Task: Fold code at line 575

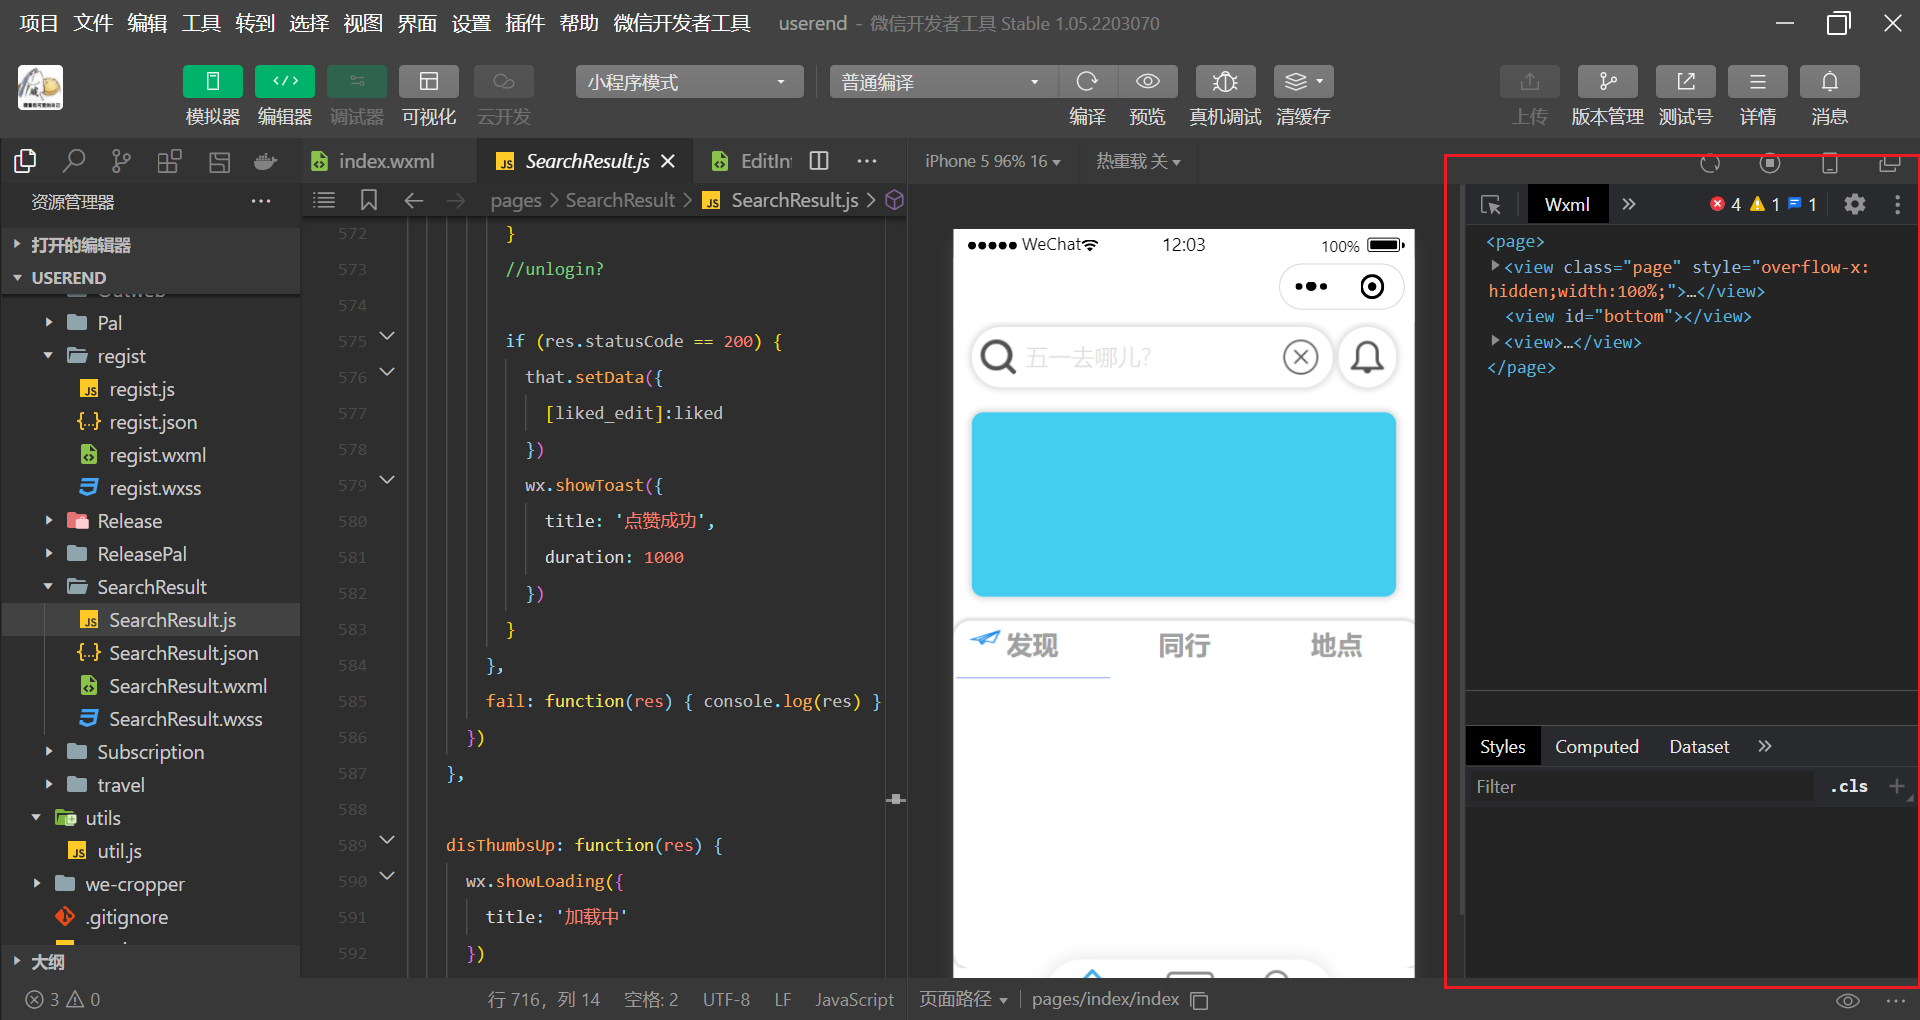Action: click(x=387, y=337)
